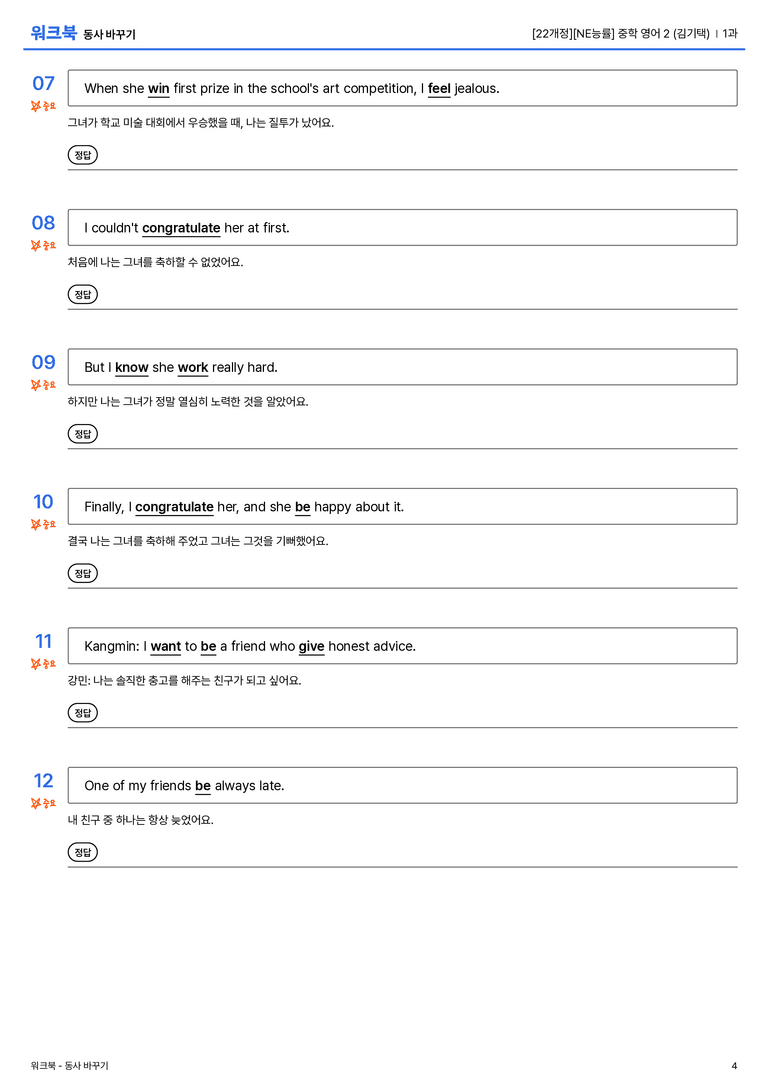The image size is (768, 1087).
Task: Click the question number 10 label
Action: click(43, 501)
